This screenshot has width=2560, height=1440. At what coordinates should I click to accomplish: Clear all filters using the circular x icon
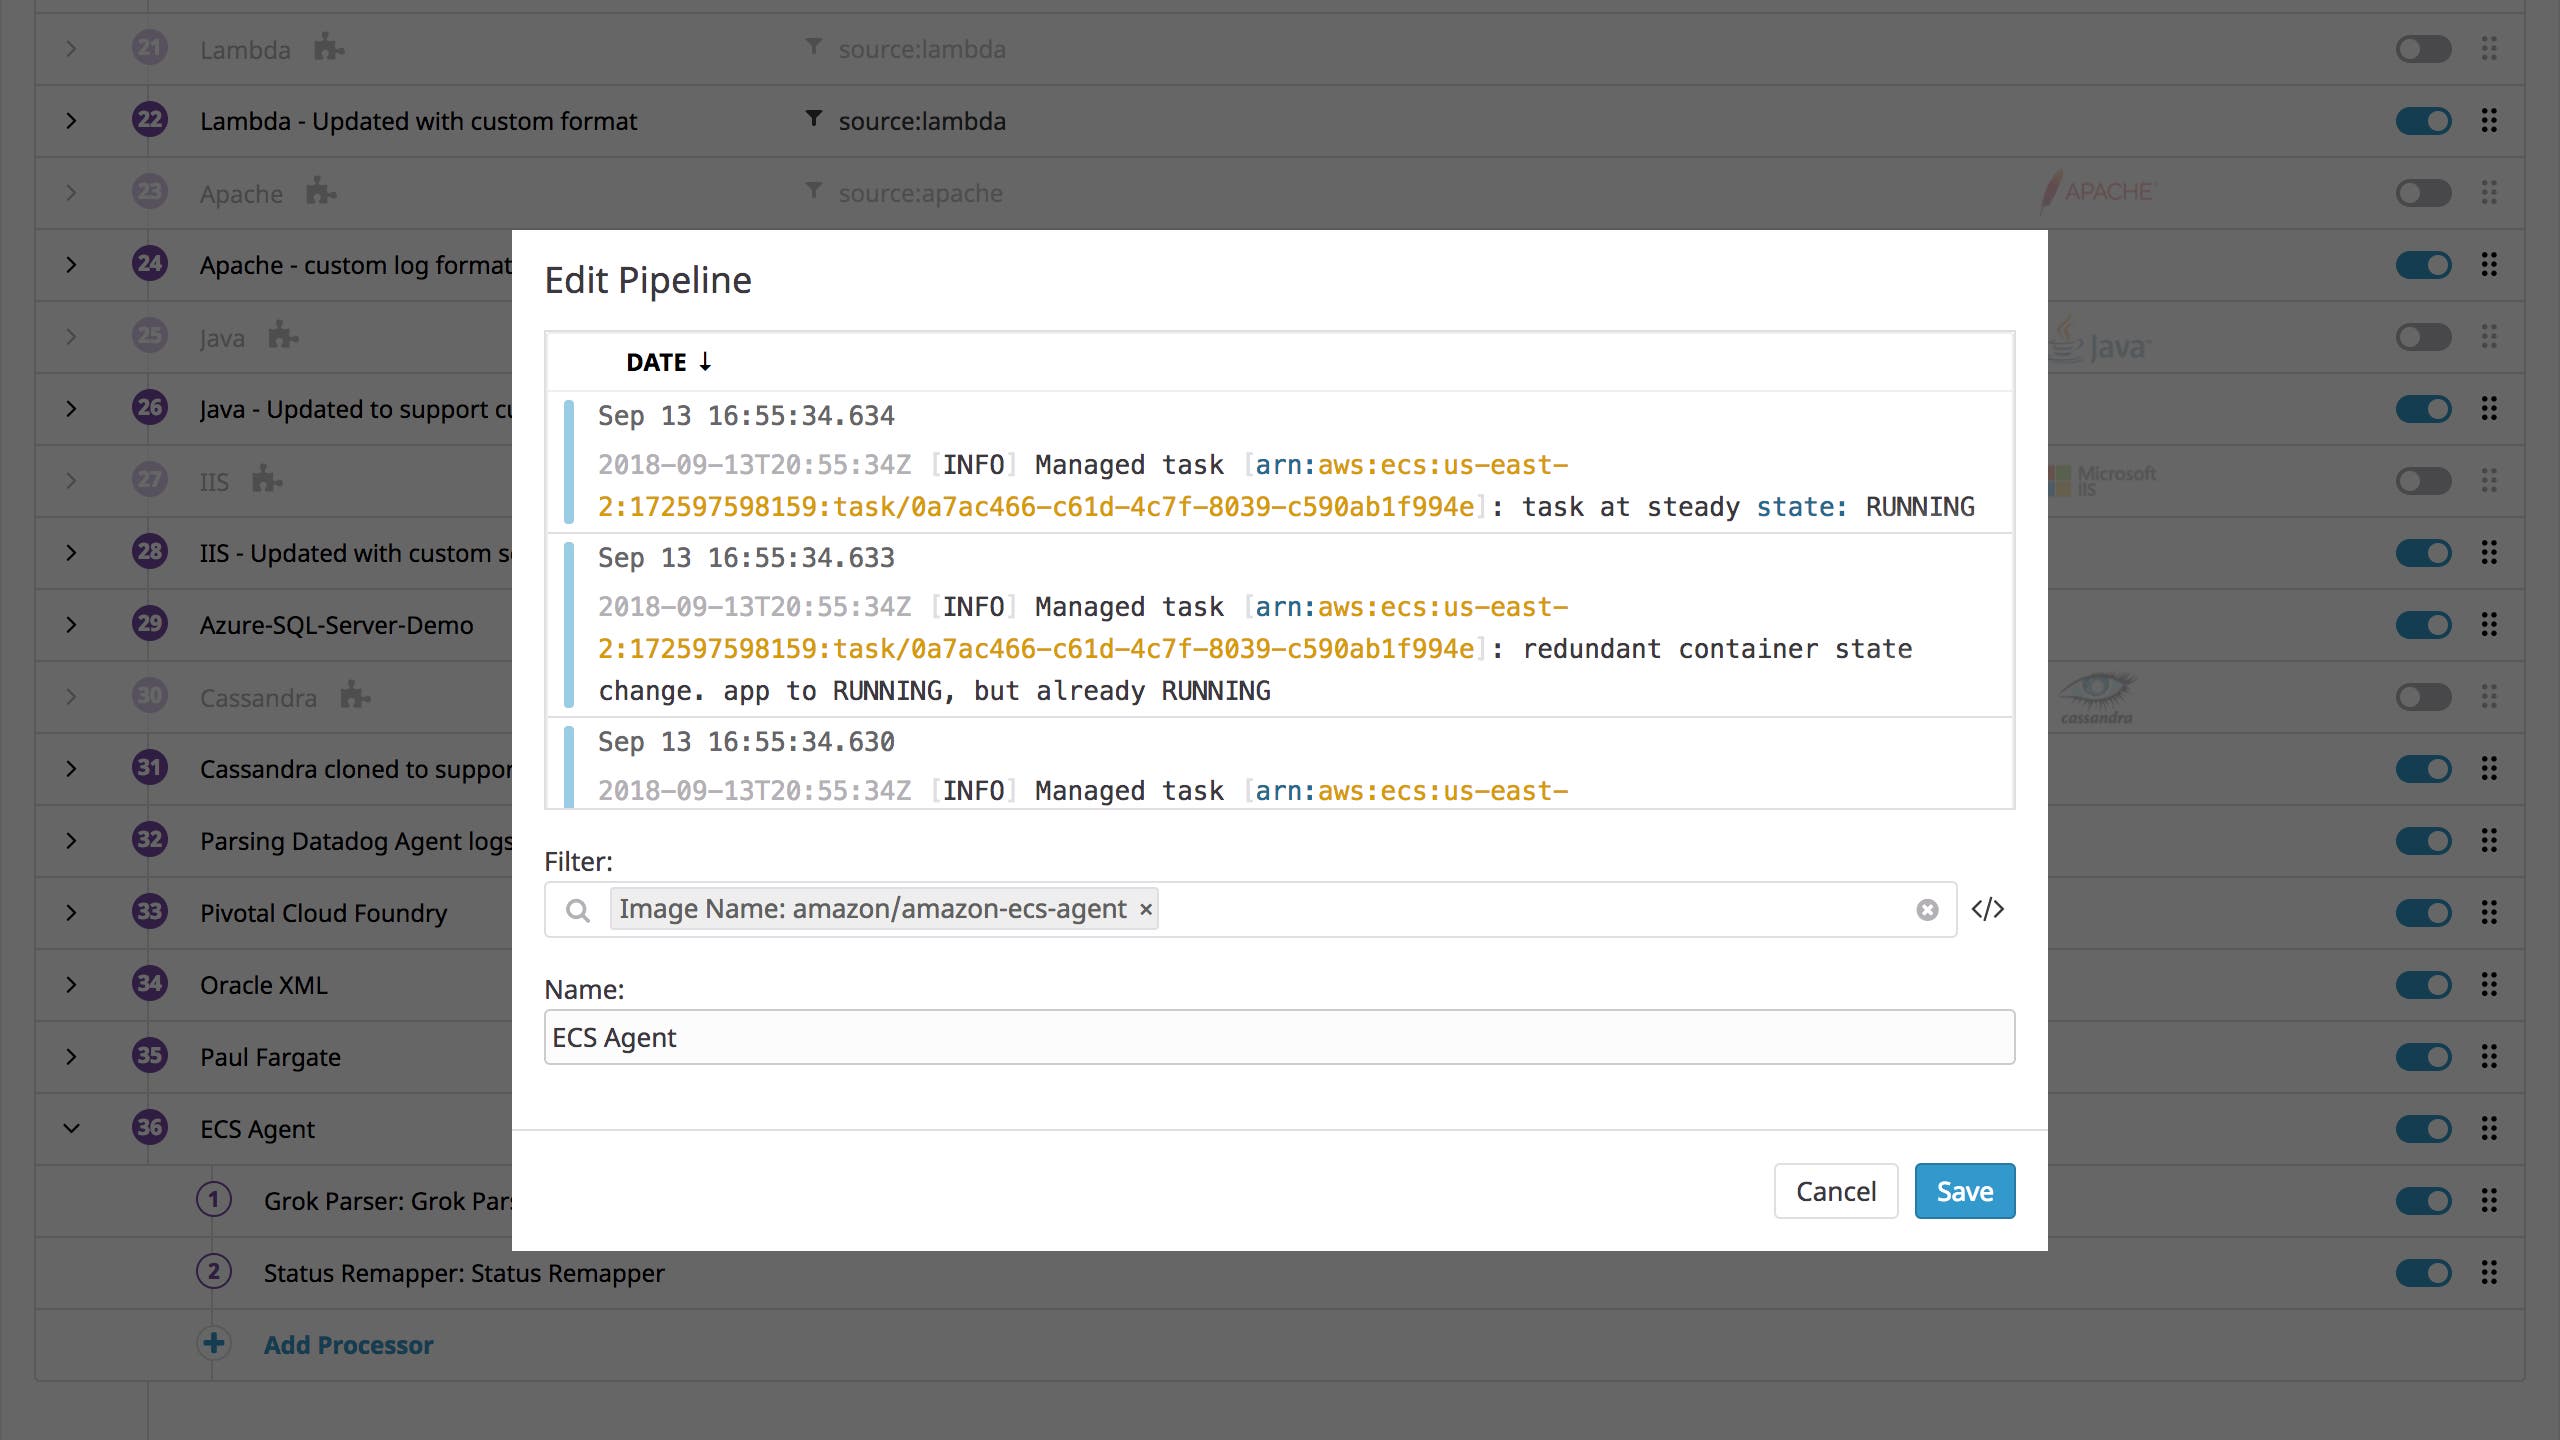pos(1926,909)
